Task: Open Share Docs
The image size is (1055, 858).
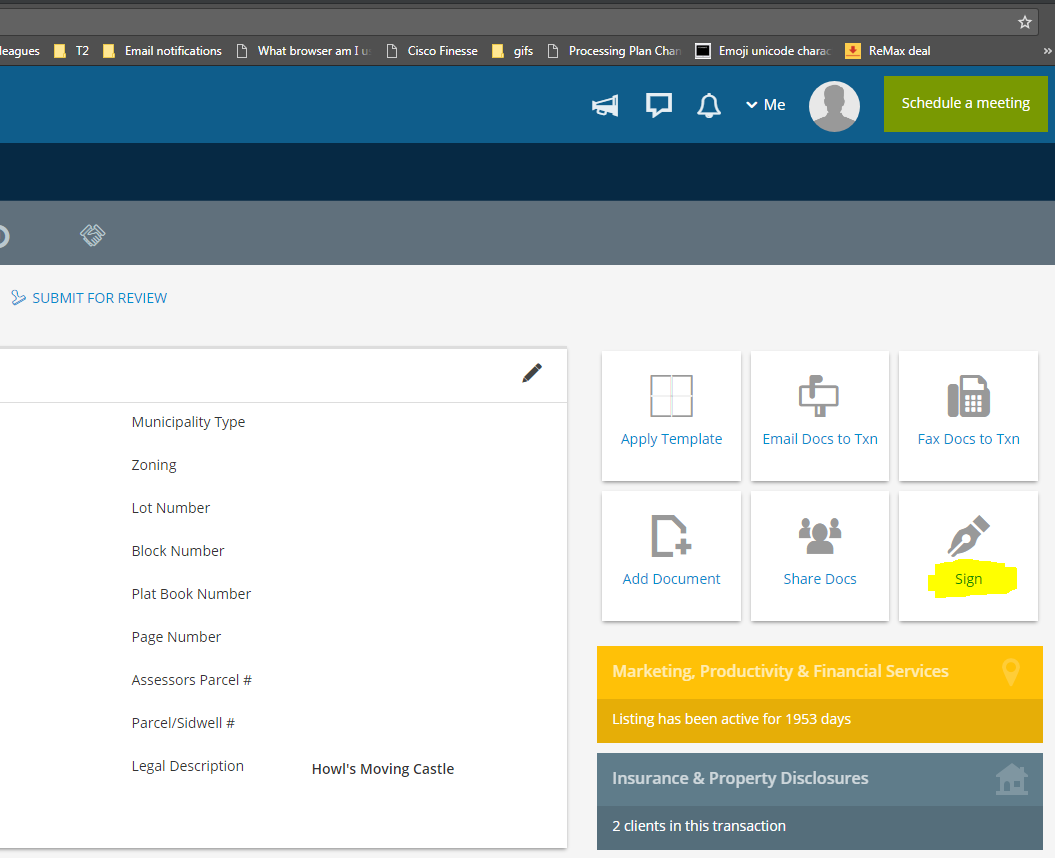Action: pos(819,537)
